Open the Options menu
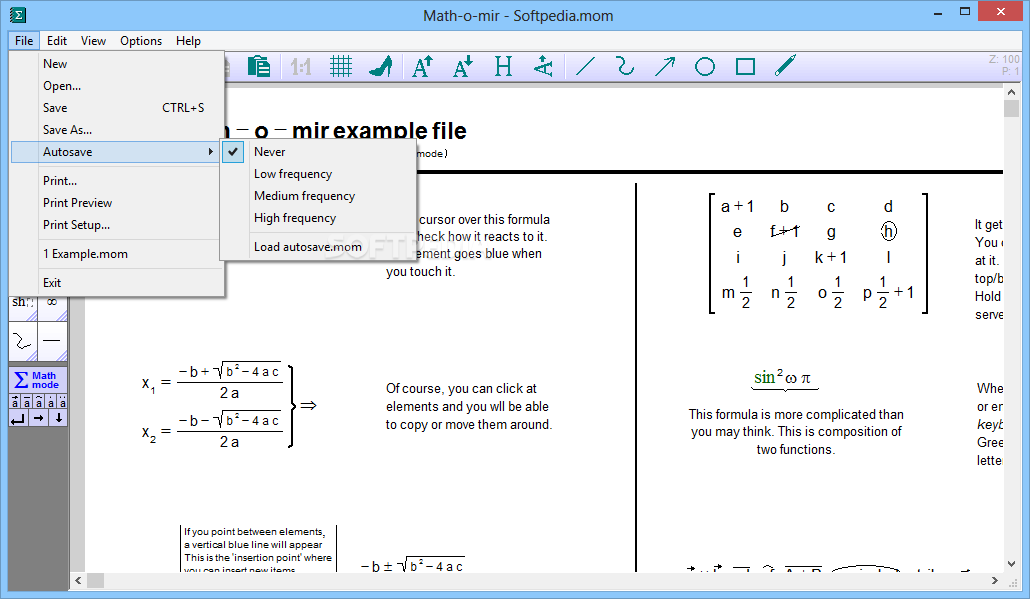The height and width of the screenshot is (599, 1030). click(141, 41)
